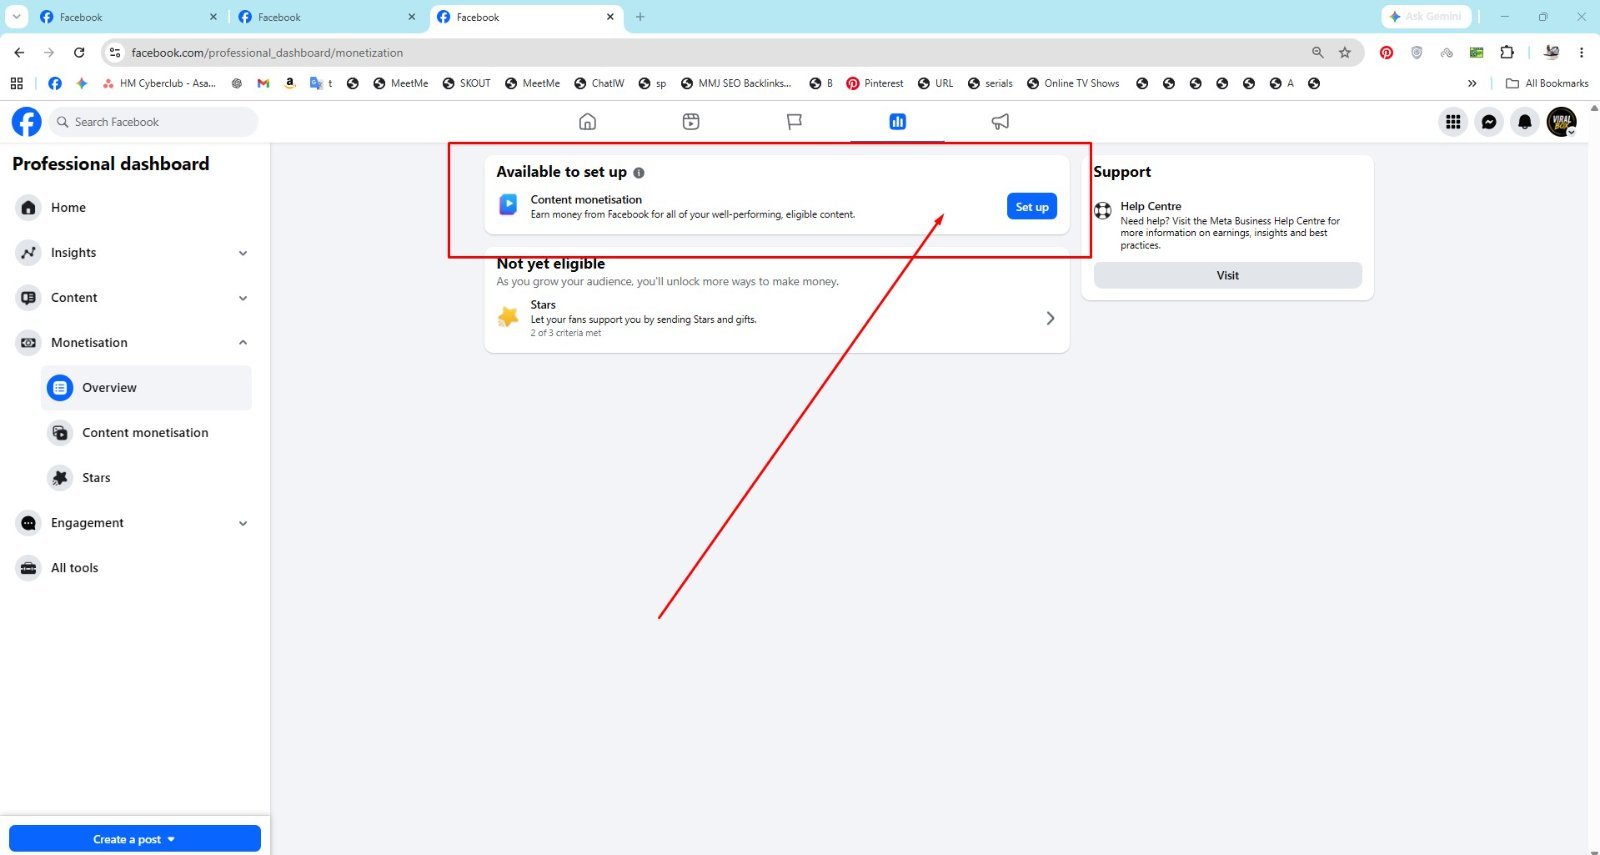
Task: Expand the Engagement section
Action: point(243,523)
